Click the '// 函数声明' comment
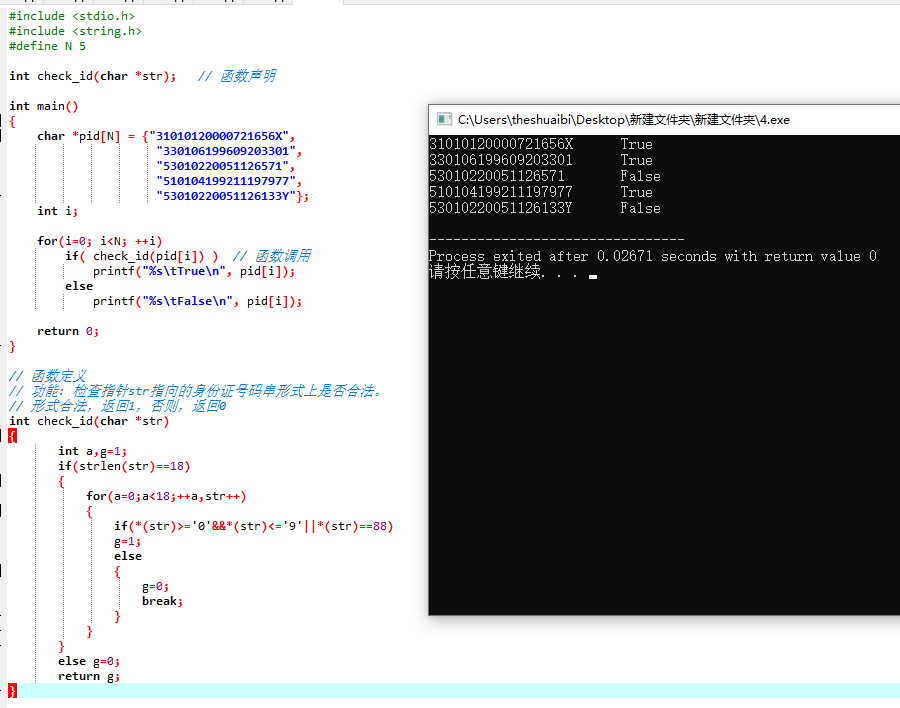The height and width of the screenshot is (708, 900). pyautogui.click(x=236, y=76)
